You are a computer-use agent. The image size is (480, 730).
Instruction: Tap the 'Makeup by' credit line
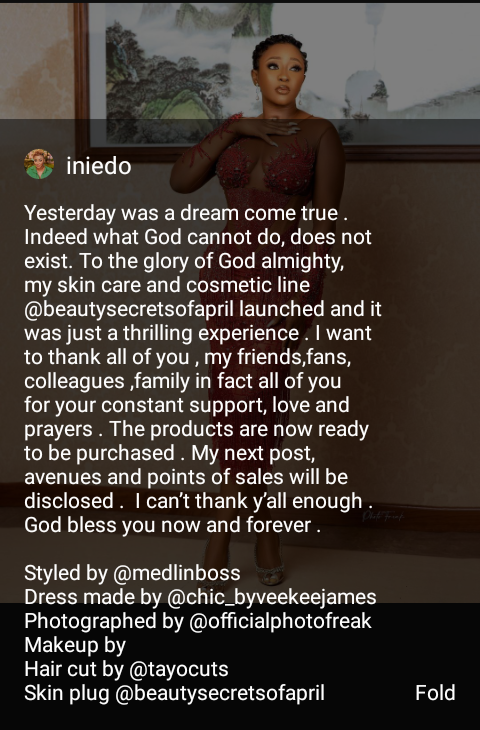(x=75, y=645)
